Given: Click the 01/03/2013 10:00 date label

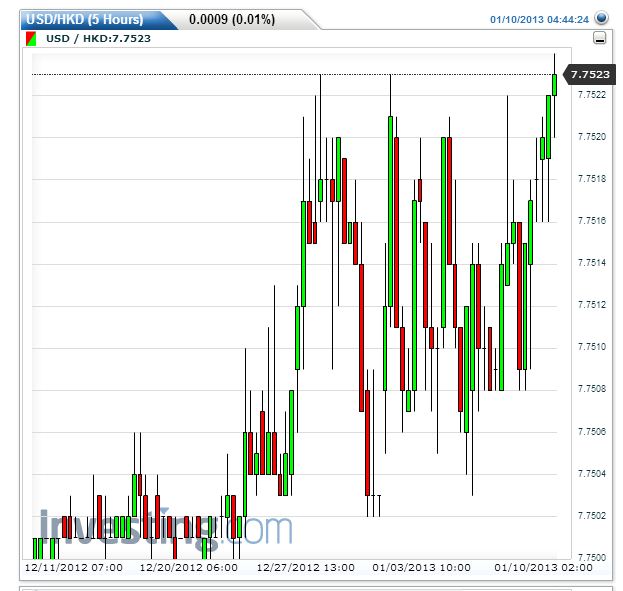Looking at the screenshot, I should point(422,568).
